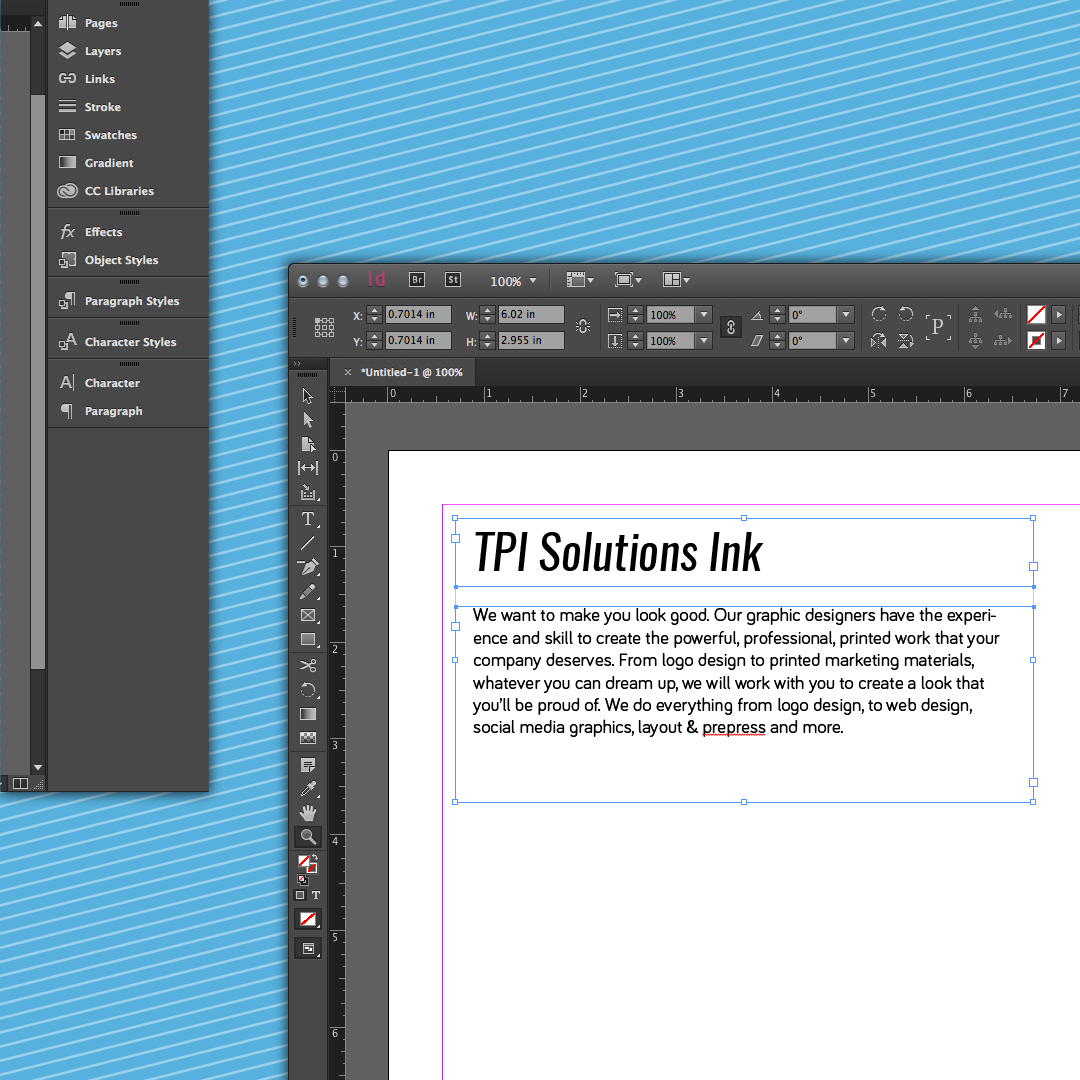This screenshot has height=1080, width=1080.
Task: Open Adobe Stock with St button
Action: [x=453, y=280]
